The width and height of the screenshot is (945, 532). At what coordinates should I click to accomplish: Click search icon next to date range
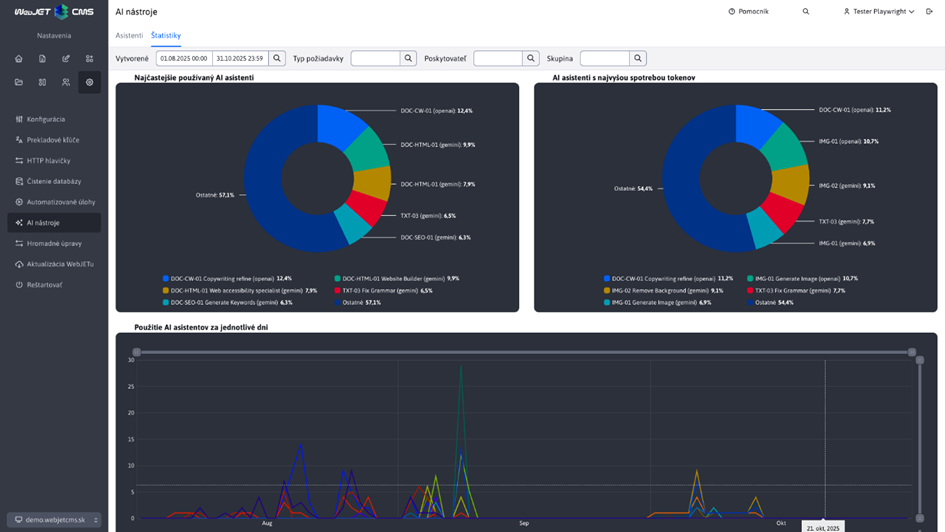pyautogui.click(x=278, y=59)
